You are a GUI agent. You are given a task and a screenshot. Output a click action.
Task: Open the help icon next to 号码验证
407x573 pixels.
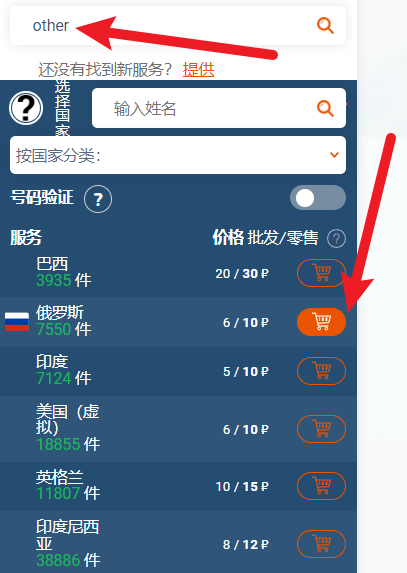click(98, 199)
